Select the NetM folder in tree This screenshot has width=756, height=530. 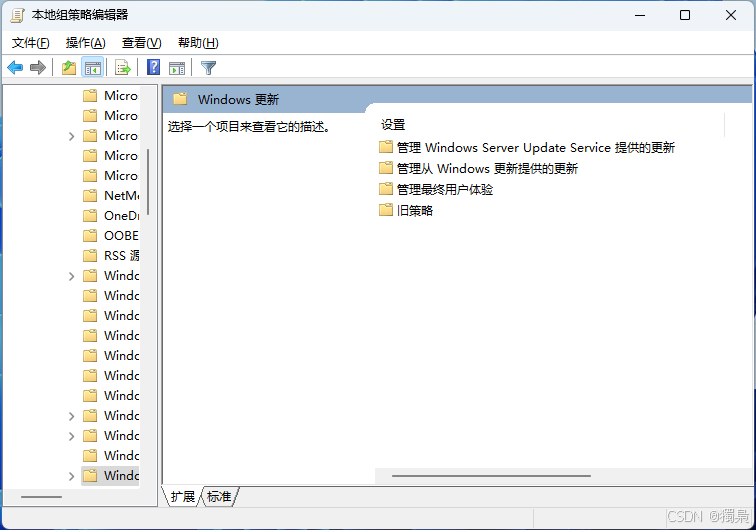click(110, 195)
